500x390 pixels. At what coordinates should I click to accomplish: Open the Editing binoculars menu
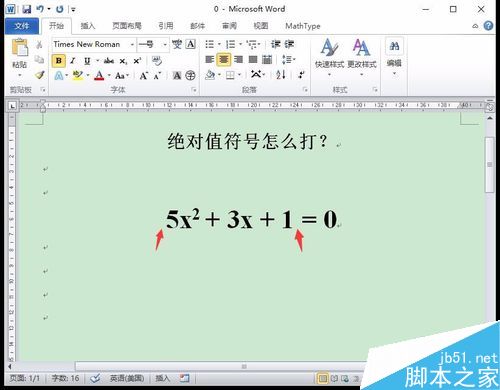pos(394,57)
